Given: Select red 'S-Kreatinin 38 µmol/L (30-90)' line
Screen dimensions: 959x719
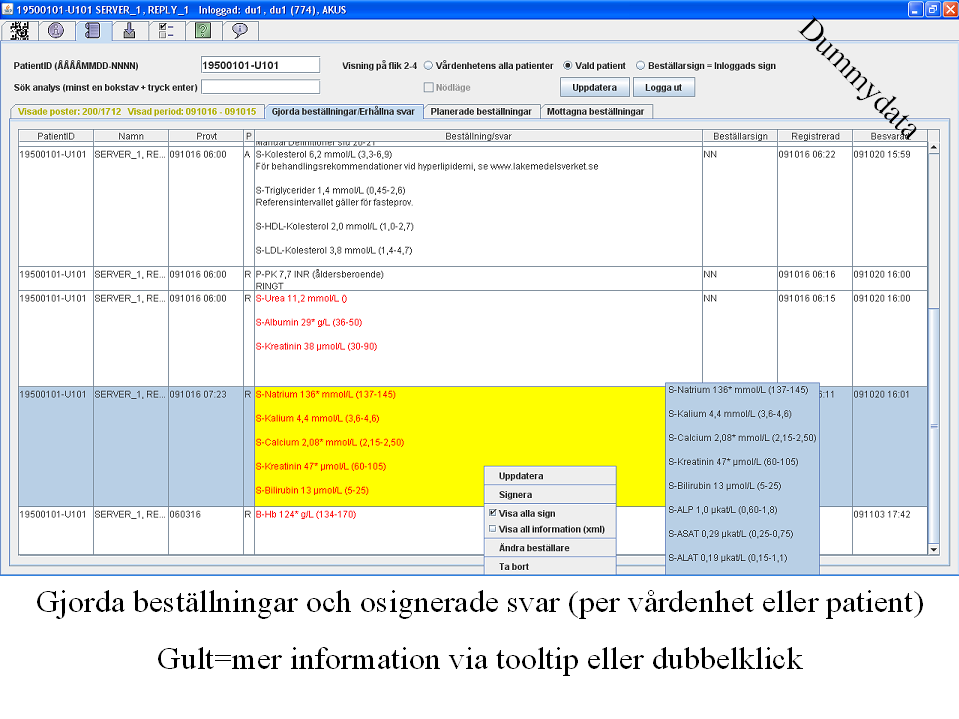Looking at the screenshot, I should pos(316,346).
